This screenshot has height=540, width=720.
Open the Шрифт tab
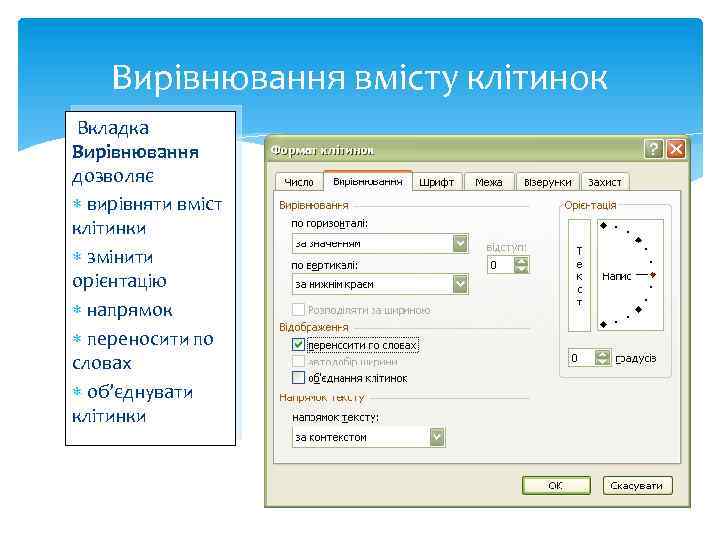436,182
